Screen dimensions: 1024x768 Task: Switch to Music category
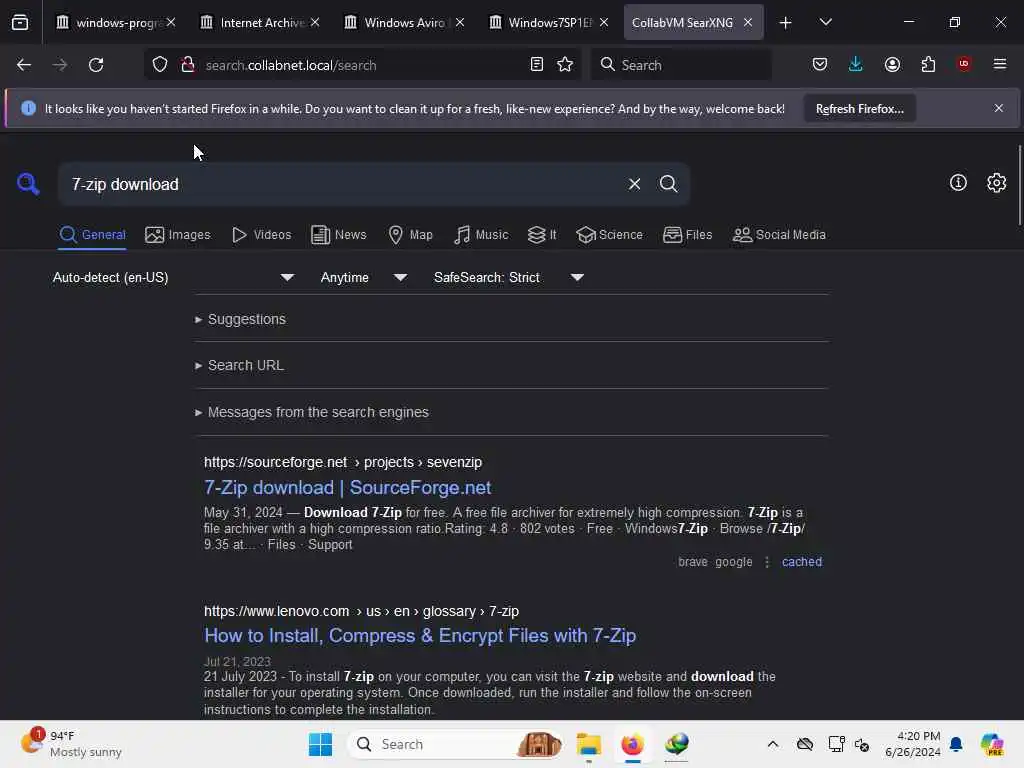tap(481, 235)
